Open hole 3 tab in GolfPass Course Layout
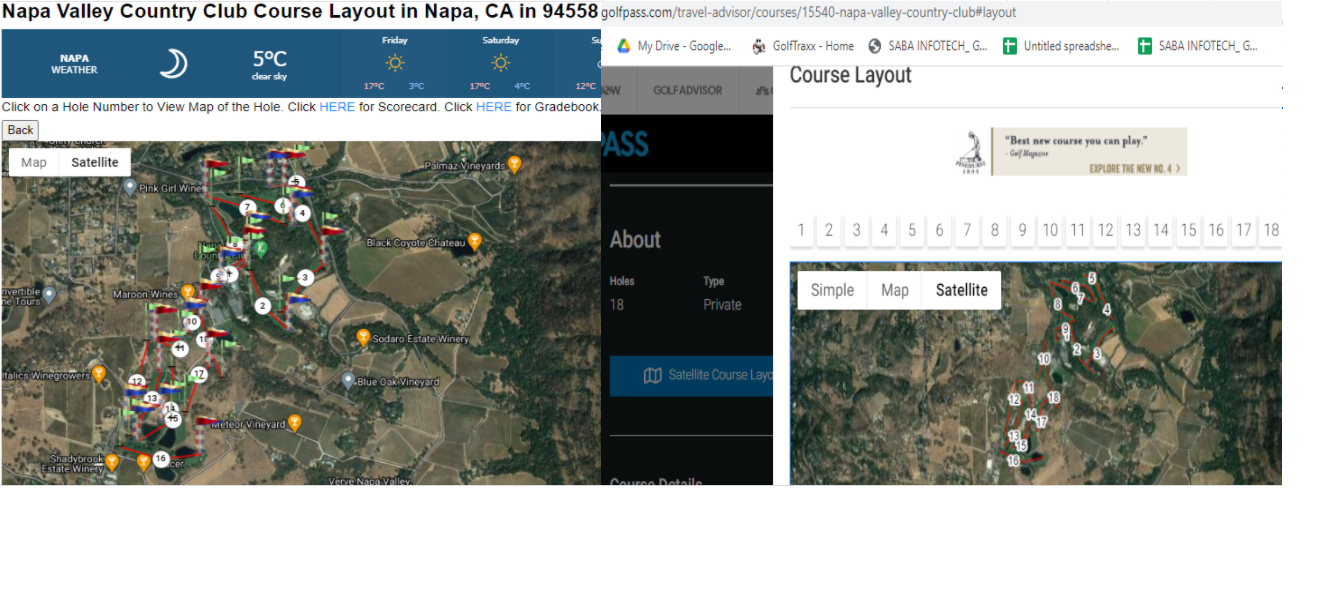 tap(856, 230)
